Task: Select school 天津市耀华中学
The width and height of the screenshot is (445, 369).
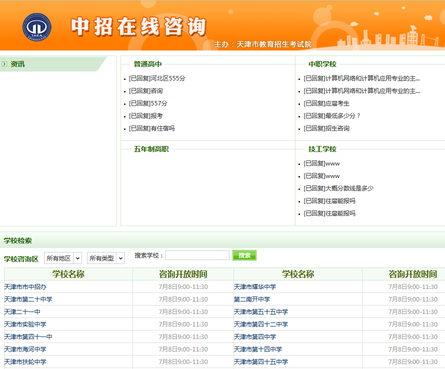Action: (255, 287)
